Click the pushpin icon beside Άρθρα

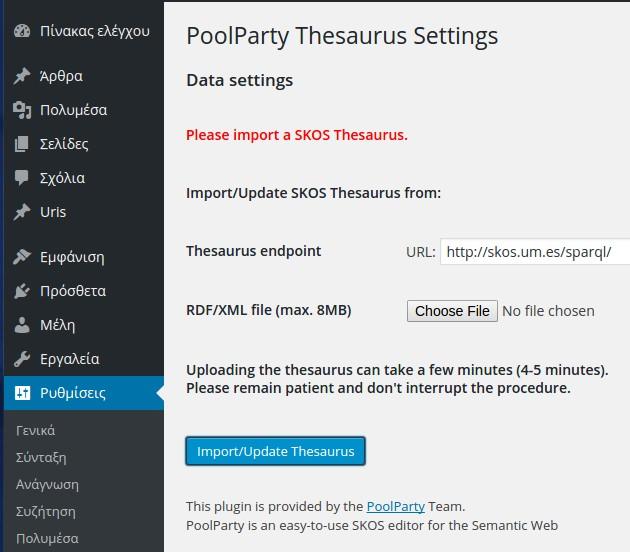point(22,76)
